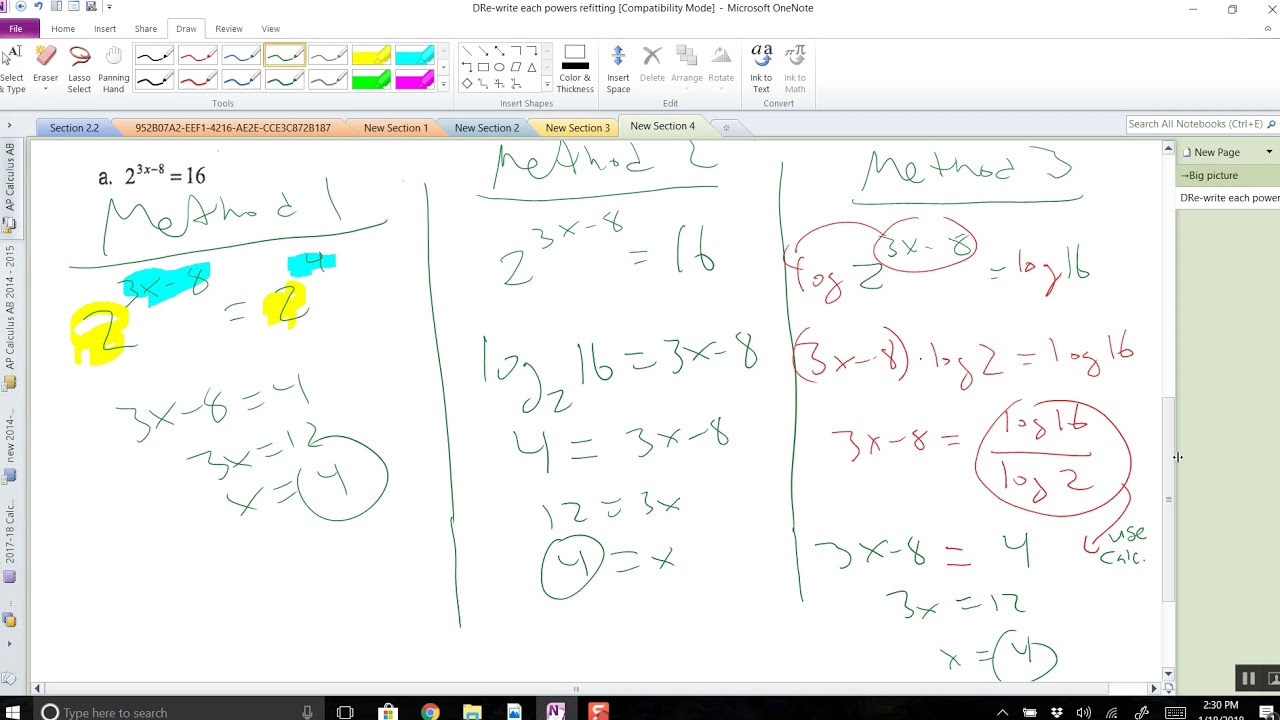1280x720 pixels.
Task: Activate the Lasso Select tool
Action: (x=79, y=70)
